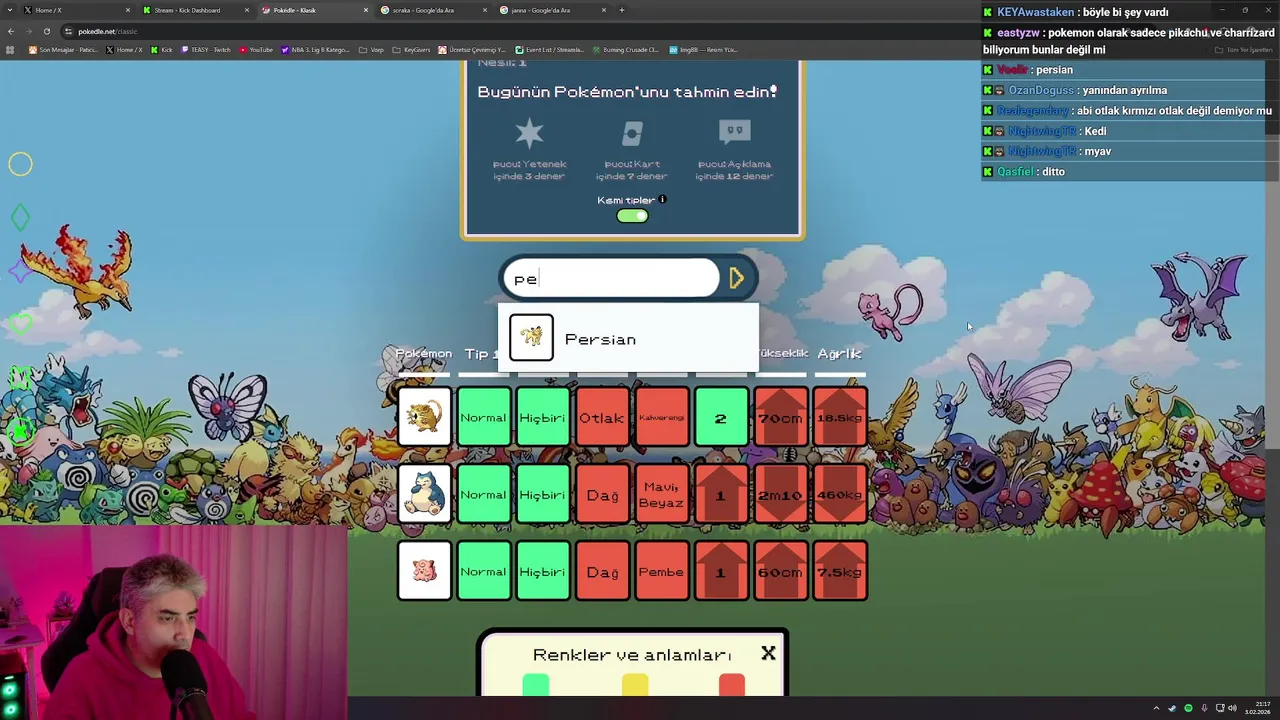Reload the Pokedle page
The height and width of the screenshot is (720, 1280).
46,31
